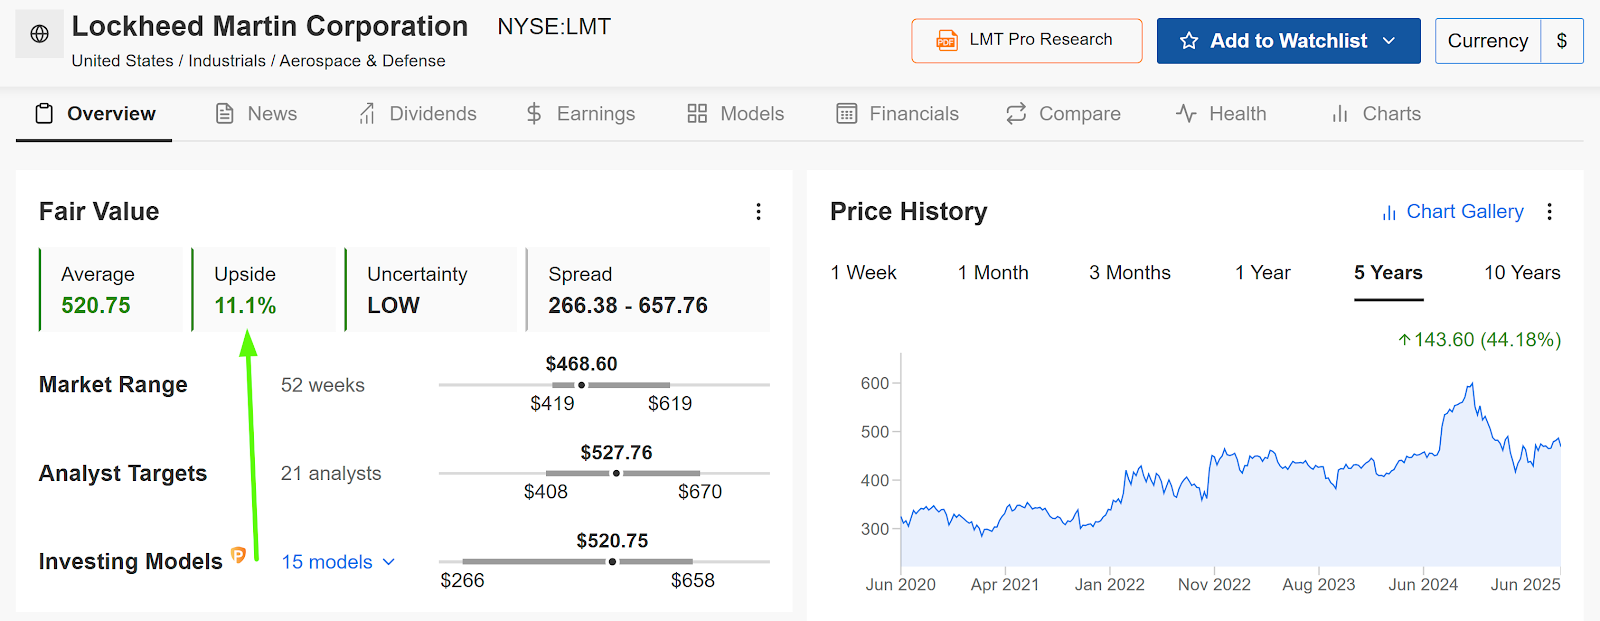The height and width of the screenshot is (621, 1600).
Task: Click the $419 52-week low value
Action: (552, 404)
